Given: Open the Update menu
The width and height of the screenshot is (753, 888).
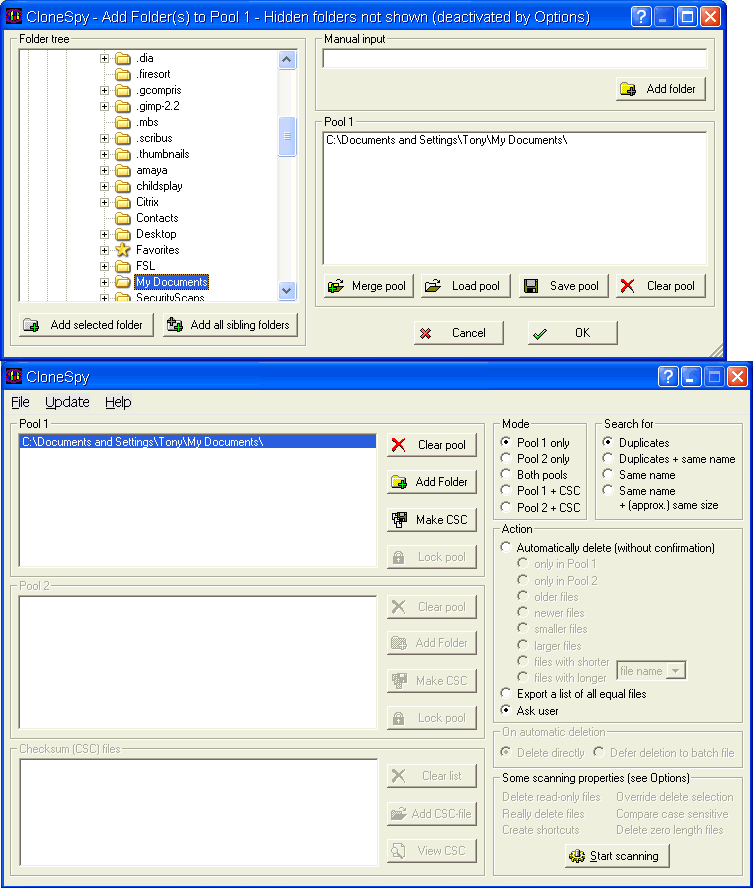Looking at the screenshot, I should click(x=67, y=402).
